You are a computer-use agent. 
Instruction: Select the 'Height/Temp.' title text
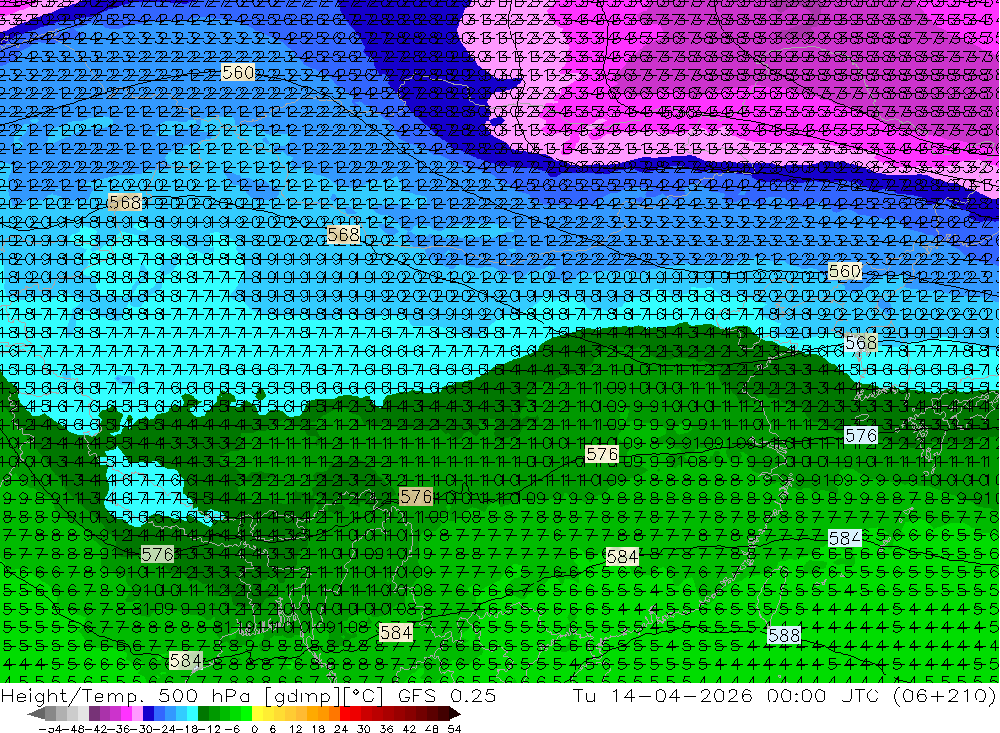pos(71,695)
